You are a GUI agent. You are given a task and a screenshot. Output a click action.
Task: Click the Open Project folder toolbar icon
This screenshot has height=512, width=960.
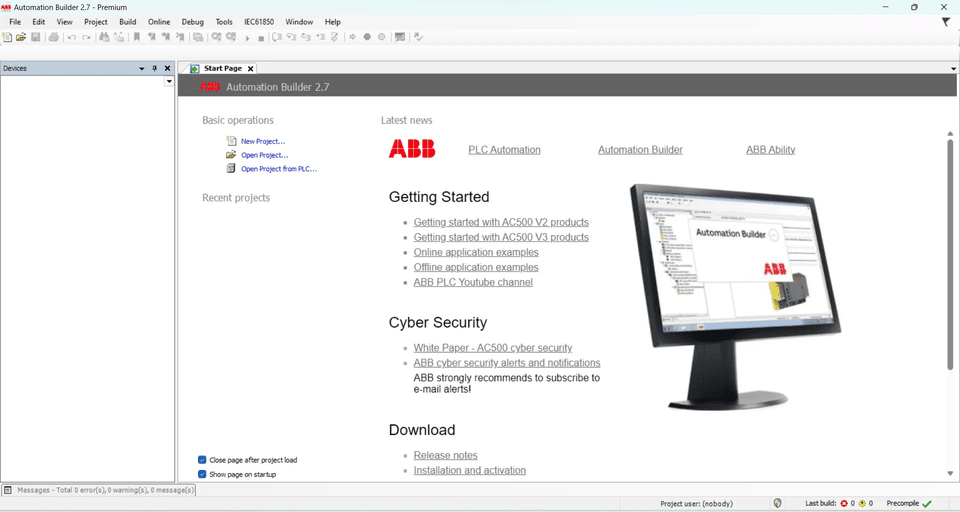click(21, 37)
